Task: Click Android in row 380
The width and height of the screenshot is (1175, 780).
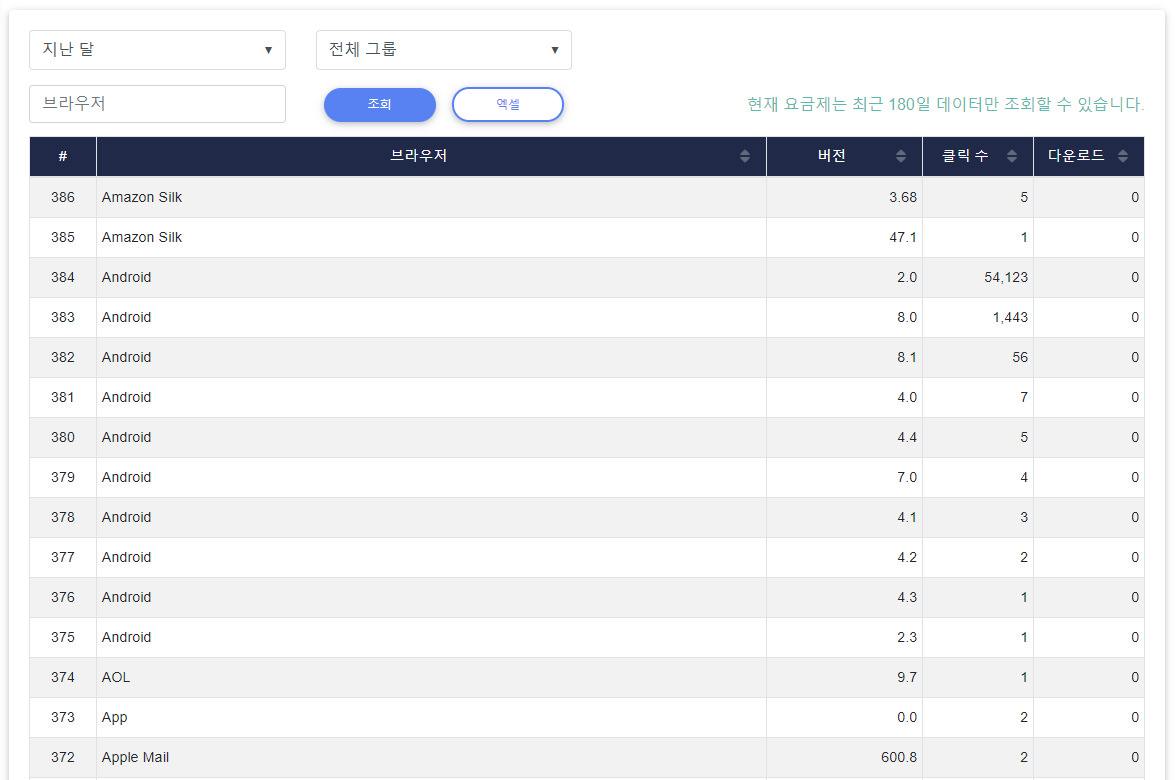Action: (126, 437)
